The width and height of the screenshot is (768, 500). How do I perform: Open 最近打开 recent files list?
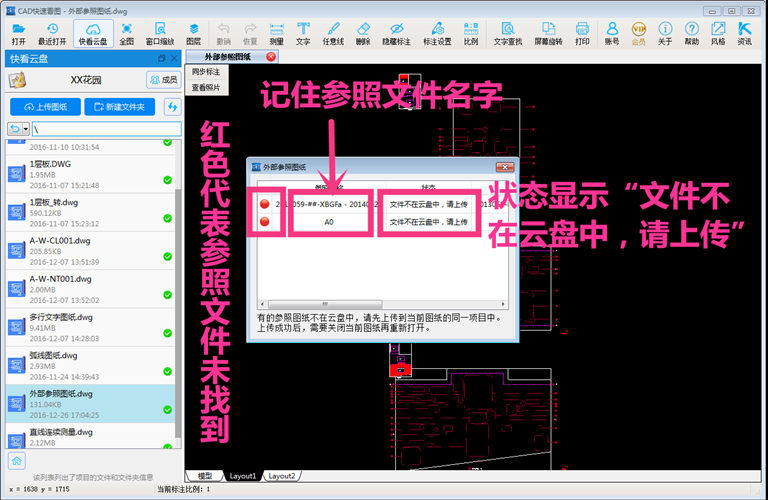click(x=52, y=34)
